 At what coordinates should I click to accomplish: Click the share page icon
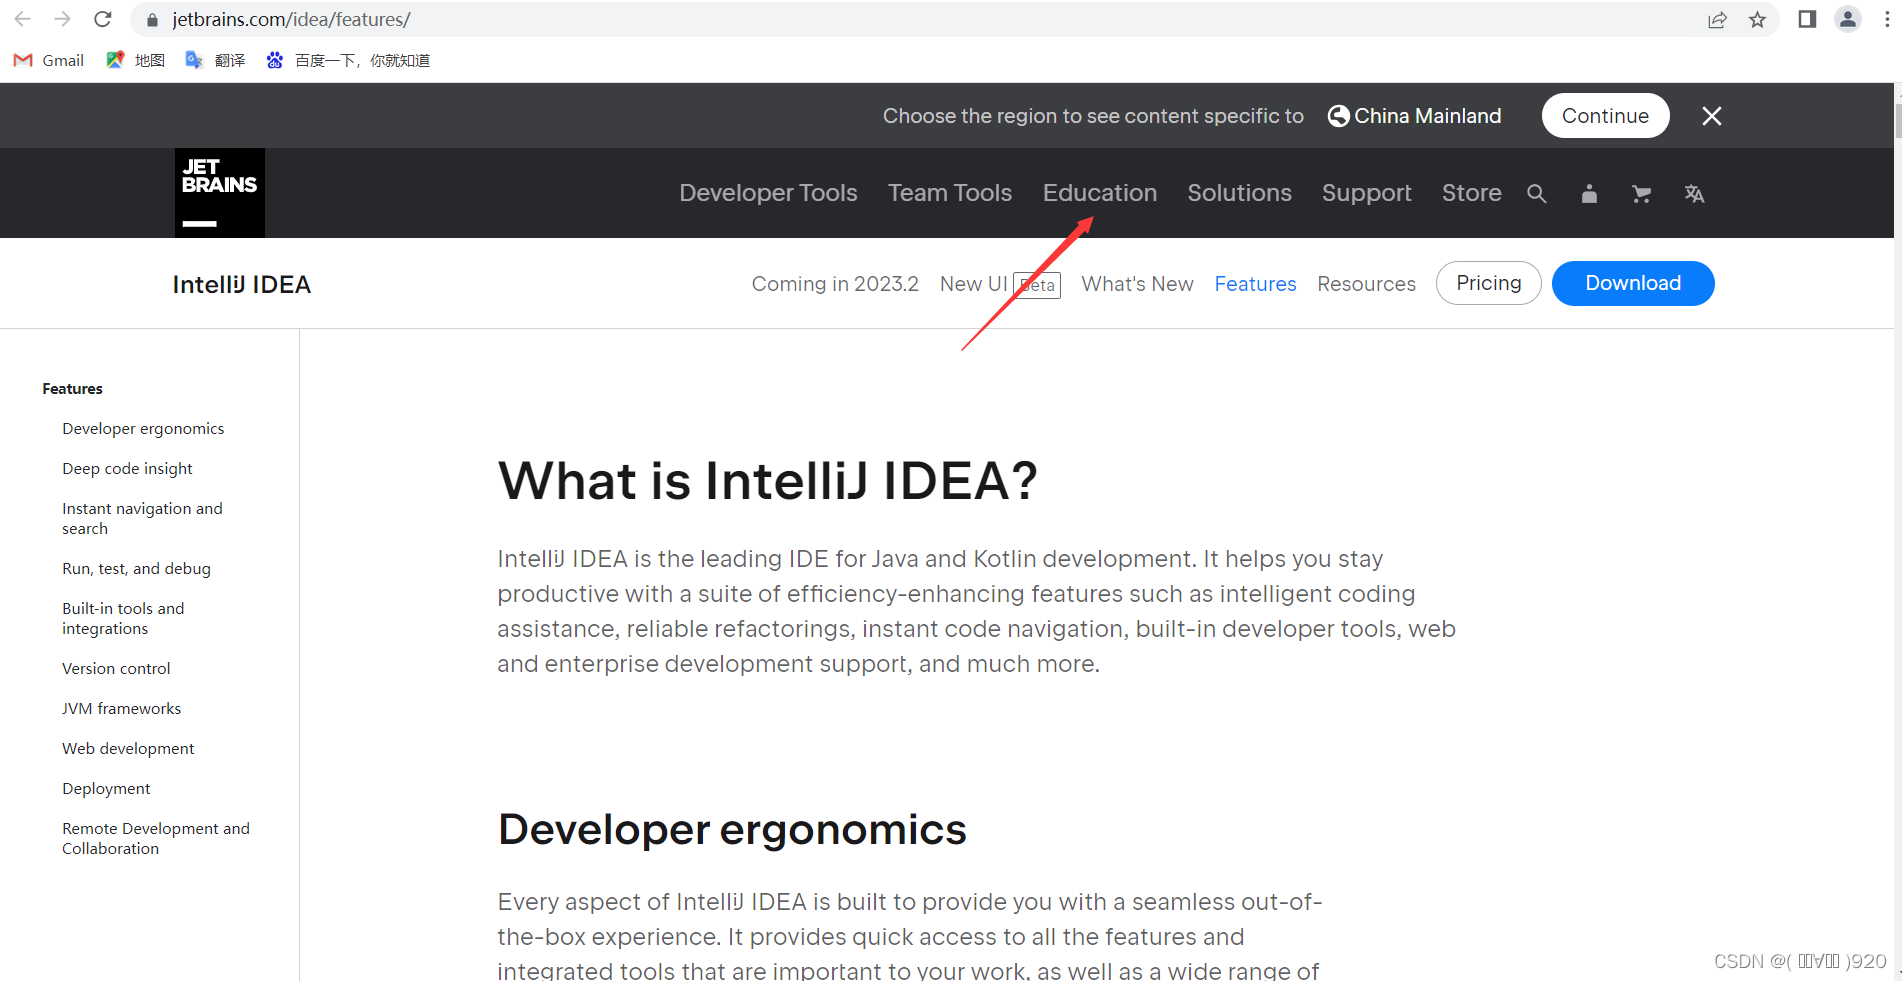point(1717,20)
